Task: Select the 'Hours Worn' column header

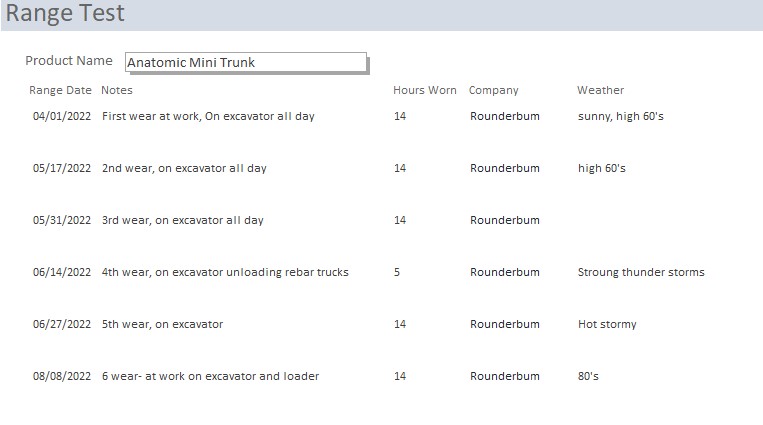Action: pyautogui.click(x=425, y=90)
